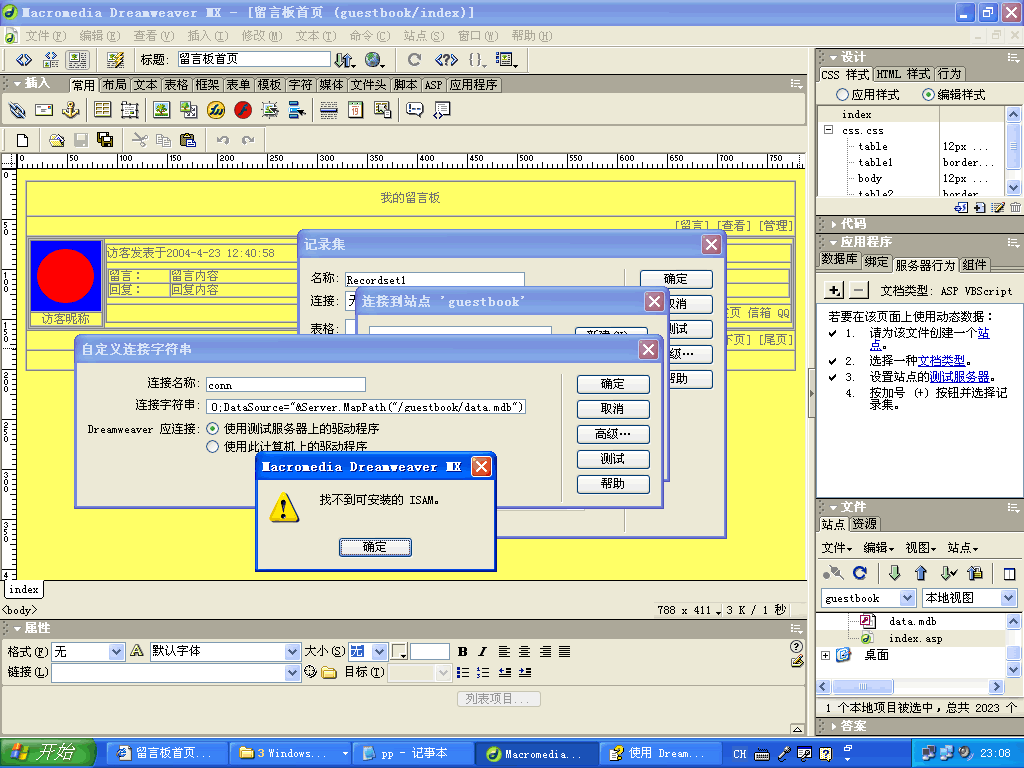Open the 格式 format dropdown
Screen dimensions: 1024x768
click(116, 652)
